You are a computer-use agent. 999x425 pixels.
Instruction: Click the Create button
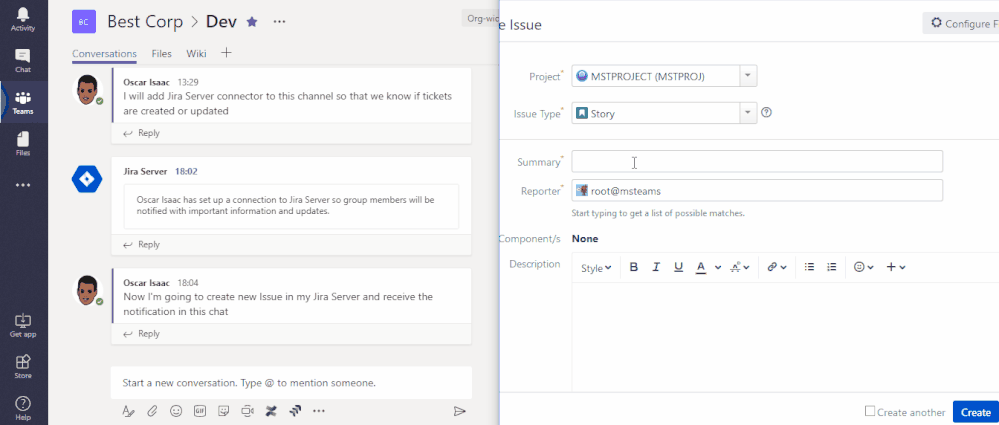pos(975,412)
